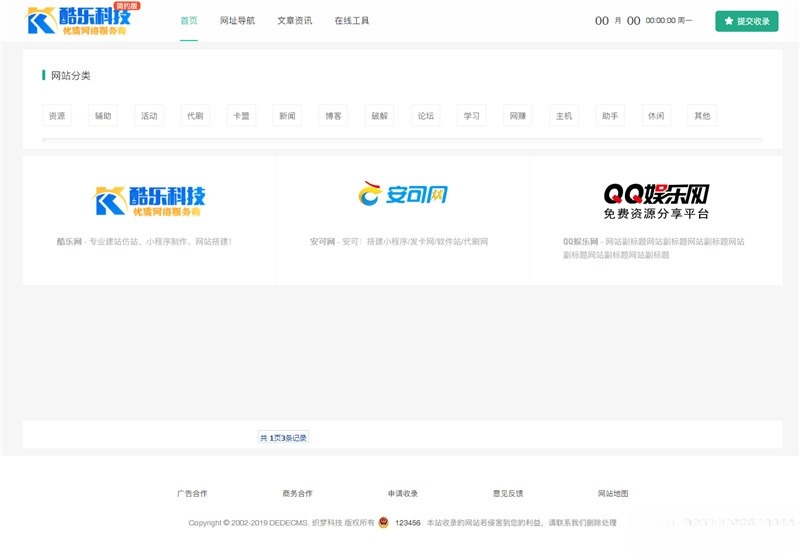Select the 论坛 category tag
The image size is (800, 555).
coord(426,116)
